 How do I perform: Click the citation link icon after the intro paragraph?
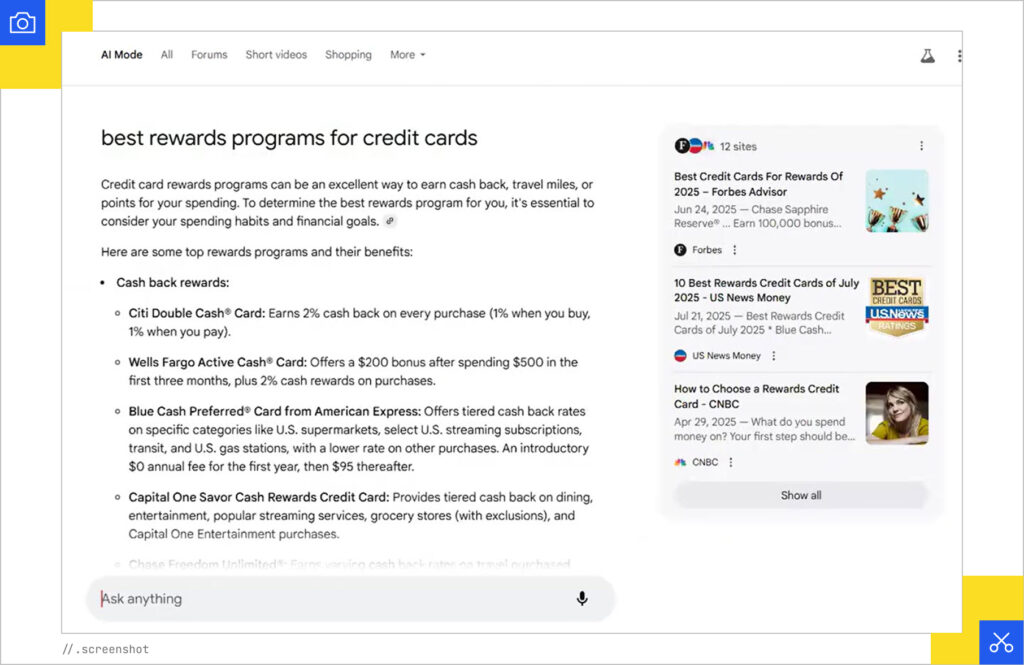tap(389, 221)
